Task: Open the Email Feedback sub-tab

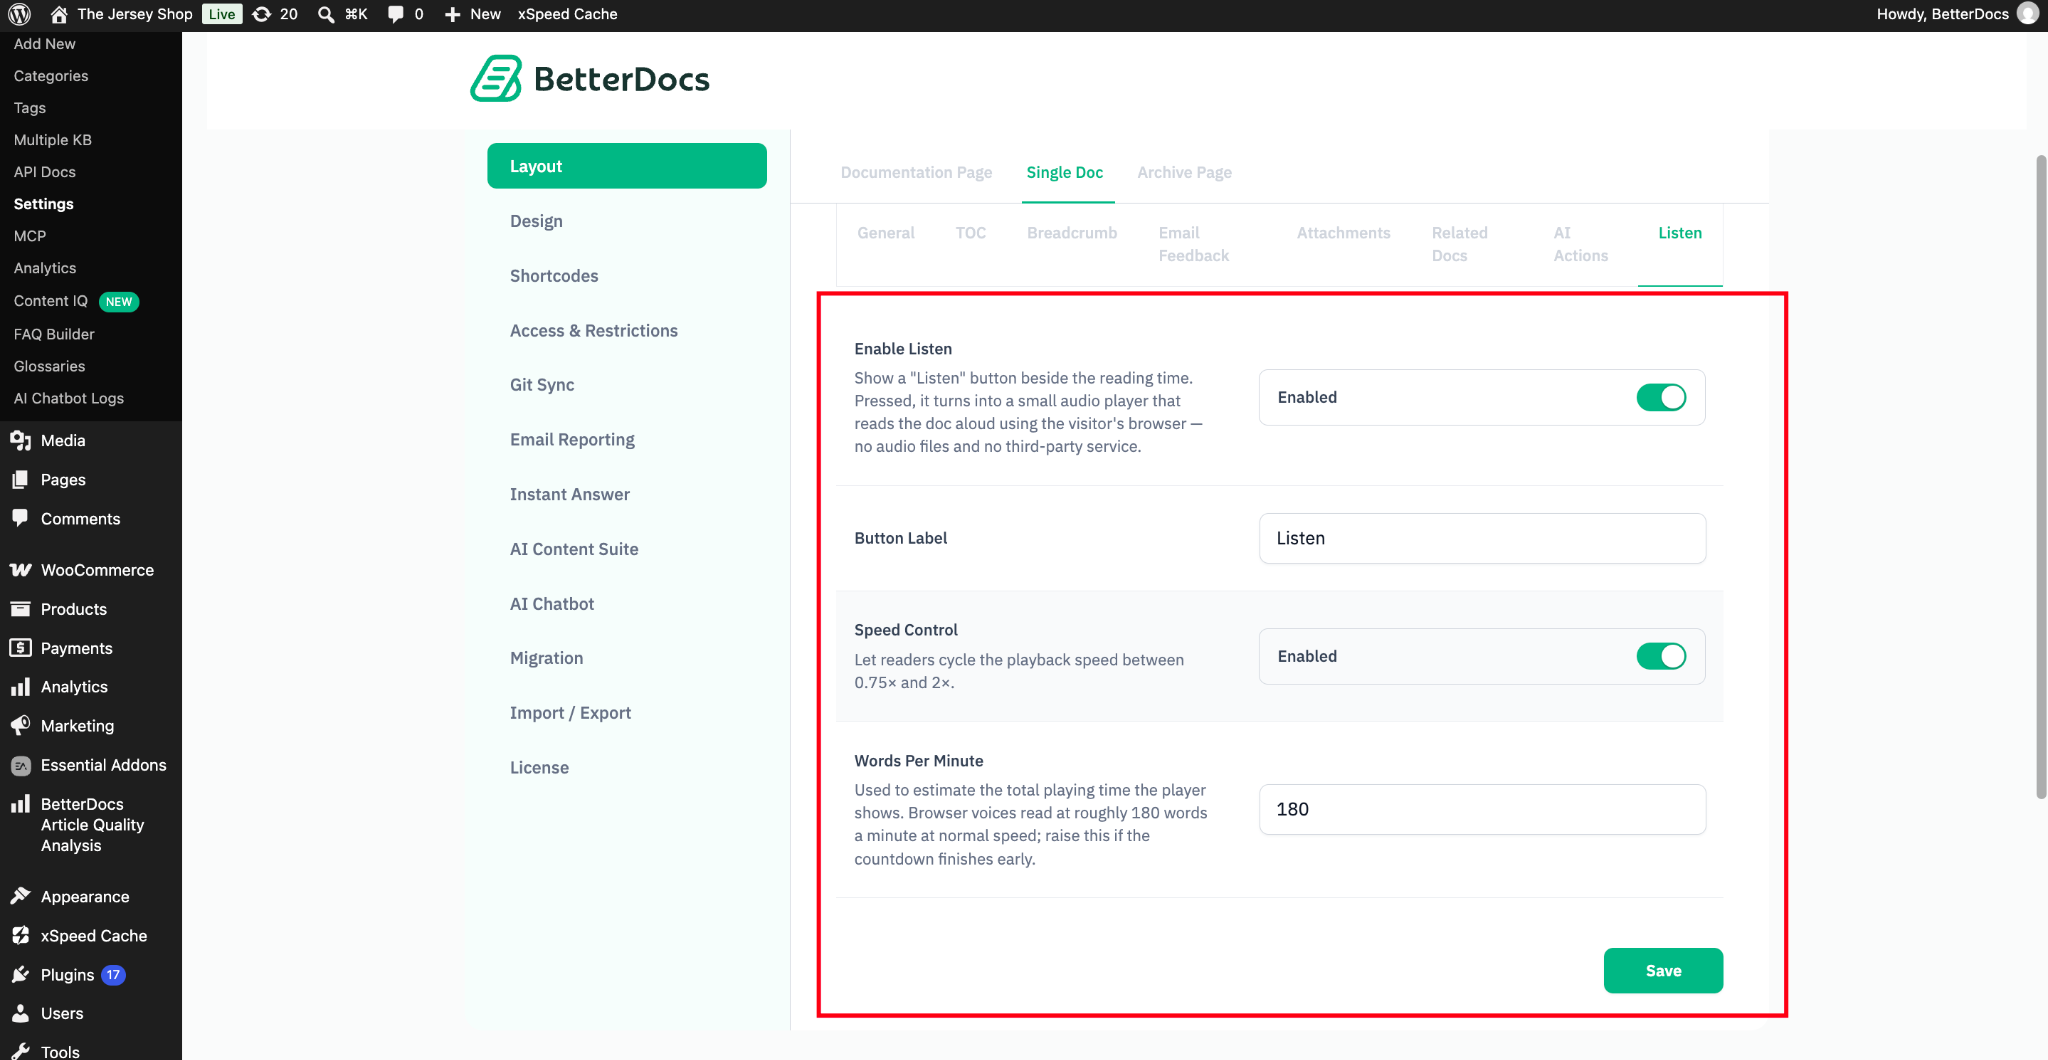Action: pos(1193,244)
